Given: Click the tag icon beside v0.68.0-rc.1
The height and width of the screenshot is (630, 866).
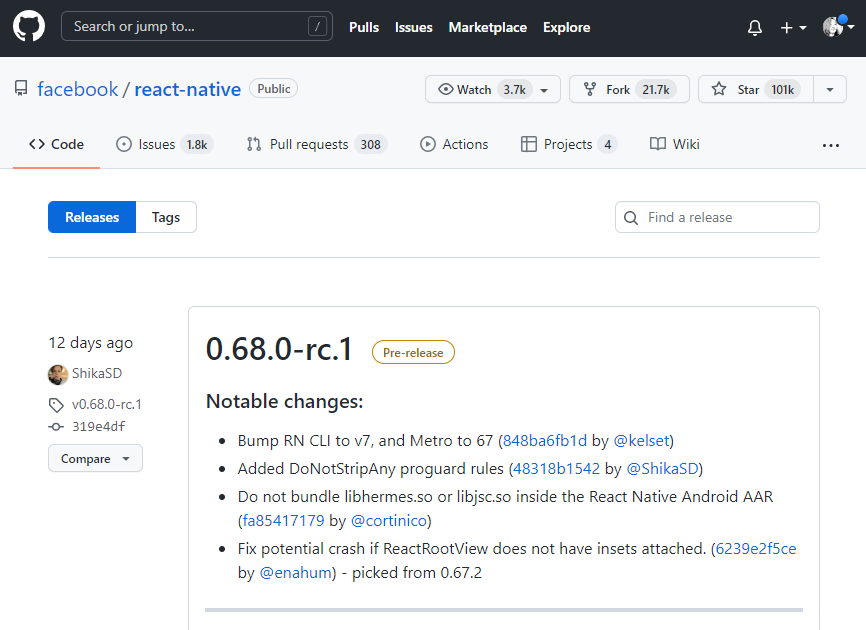Looking at the screenshot, I should (x=56, y=405).
